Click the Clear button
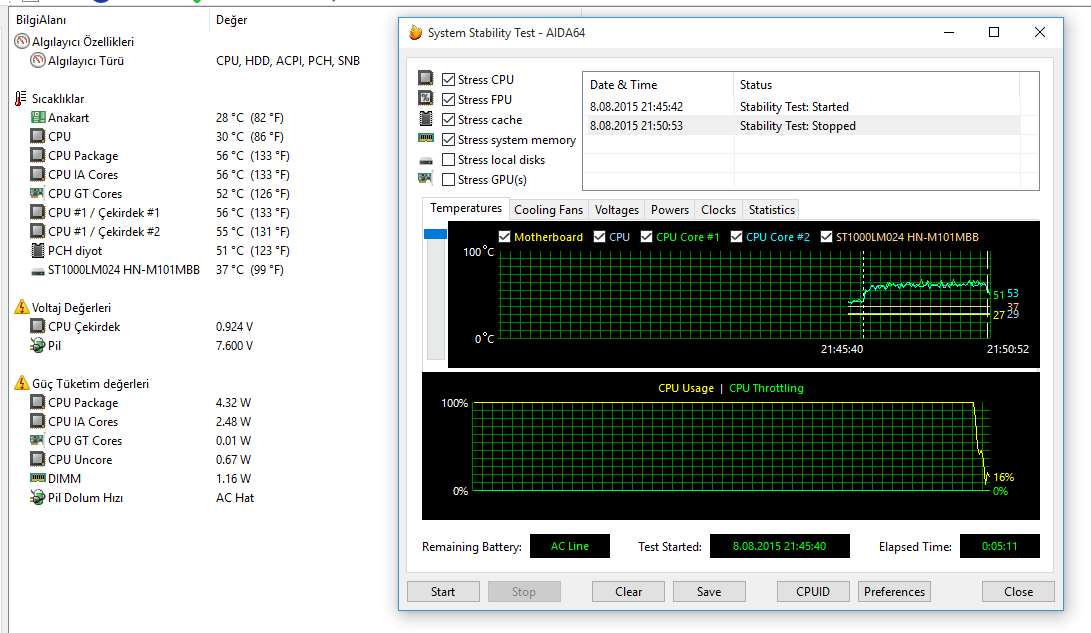This screenshot has height=633, width=1091. click(x=628, y=591)
